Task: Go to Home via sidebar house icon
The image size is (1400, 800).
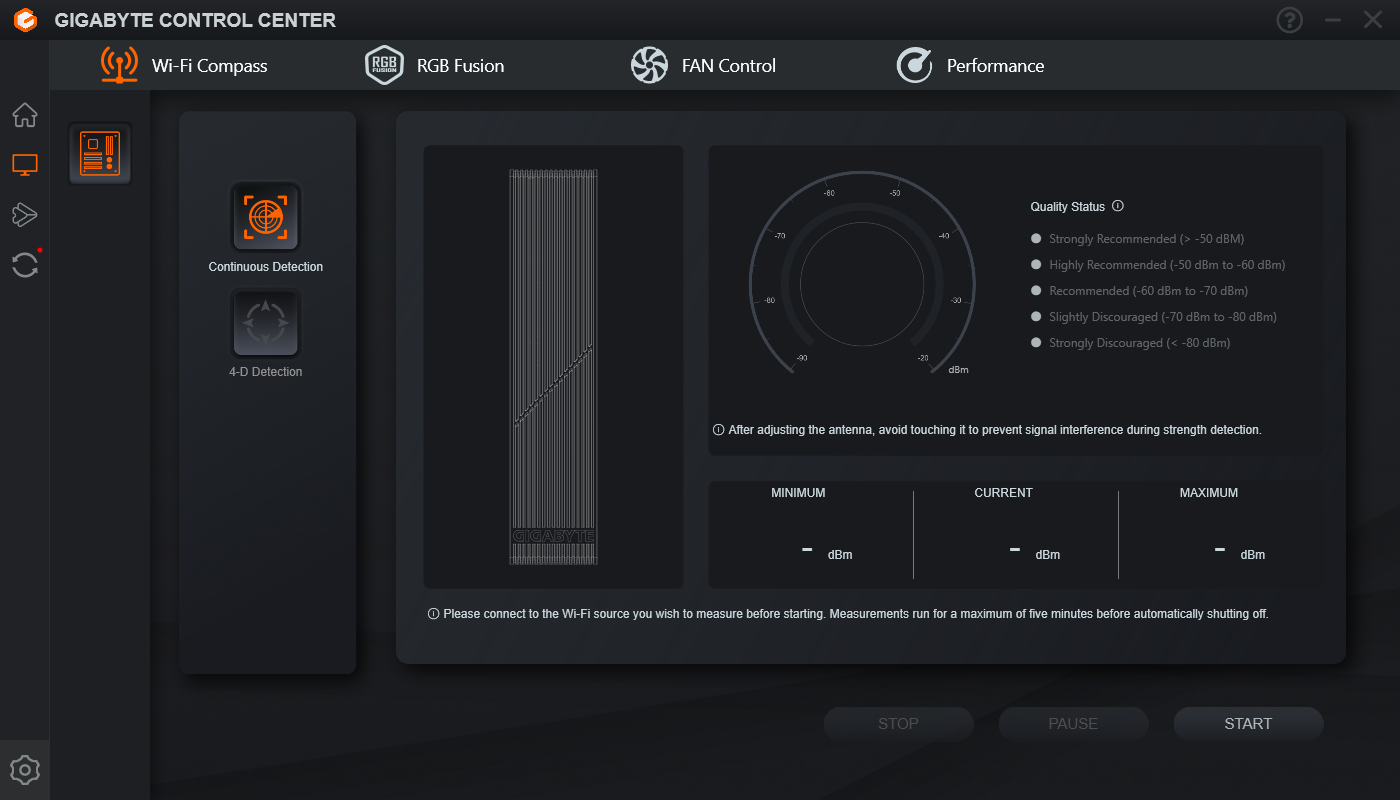Action: pyautogui.click(x=25, y=115)
